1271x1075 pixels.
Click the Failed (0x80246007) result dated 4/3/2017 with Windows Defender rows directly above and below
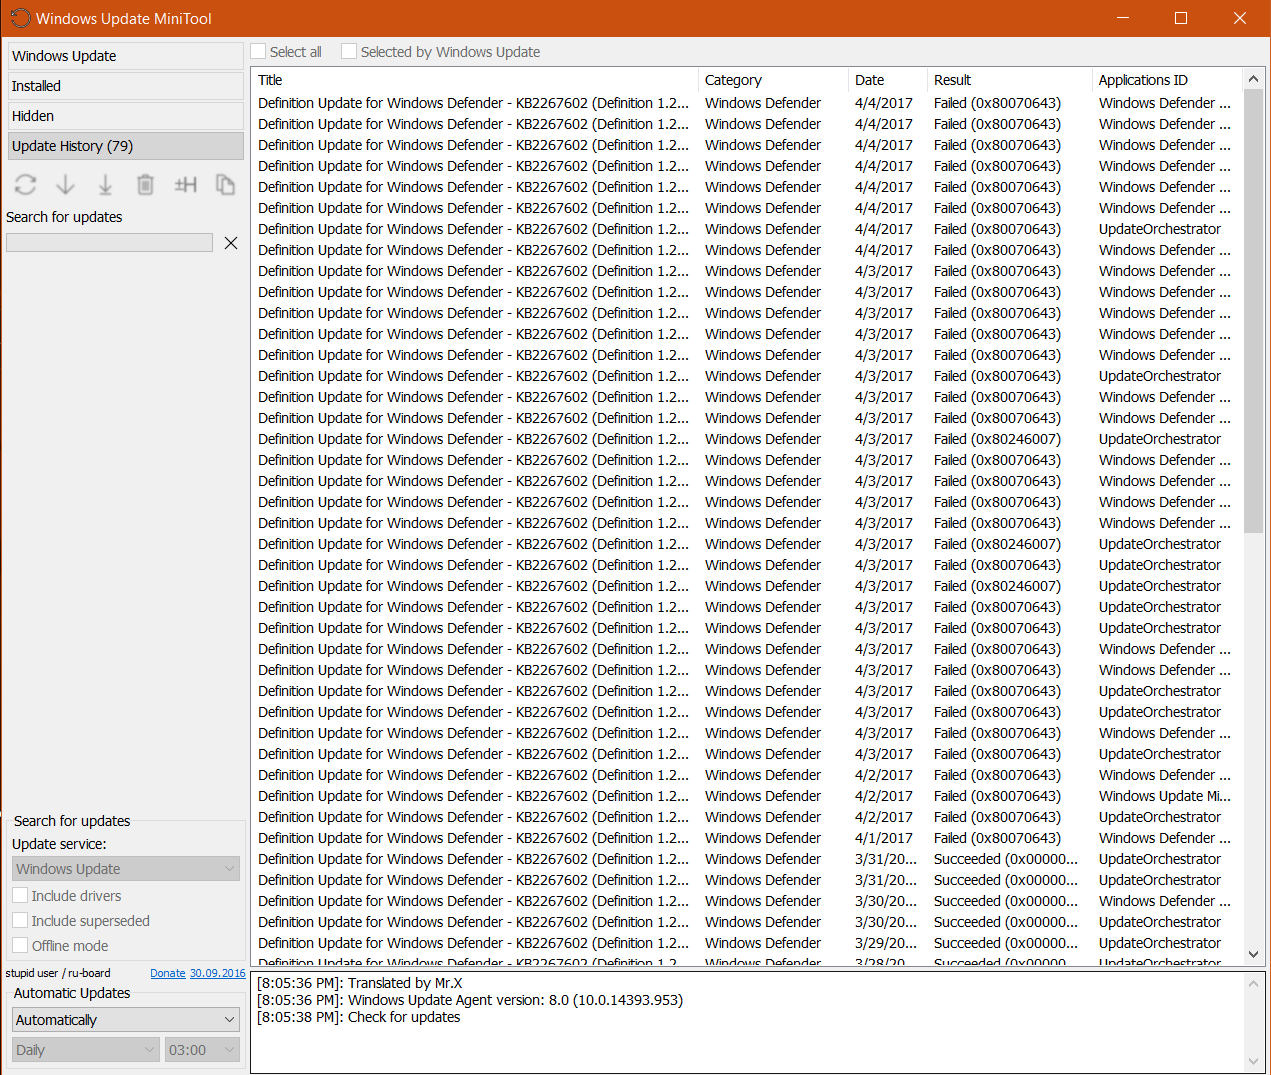click(997, 439)
